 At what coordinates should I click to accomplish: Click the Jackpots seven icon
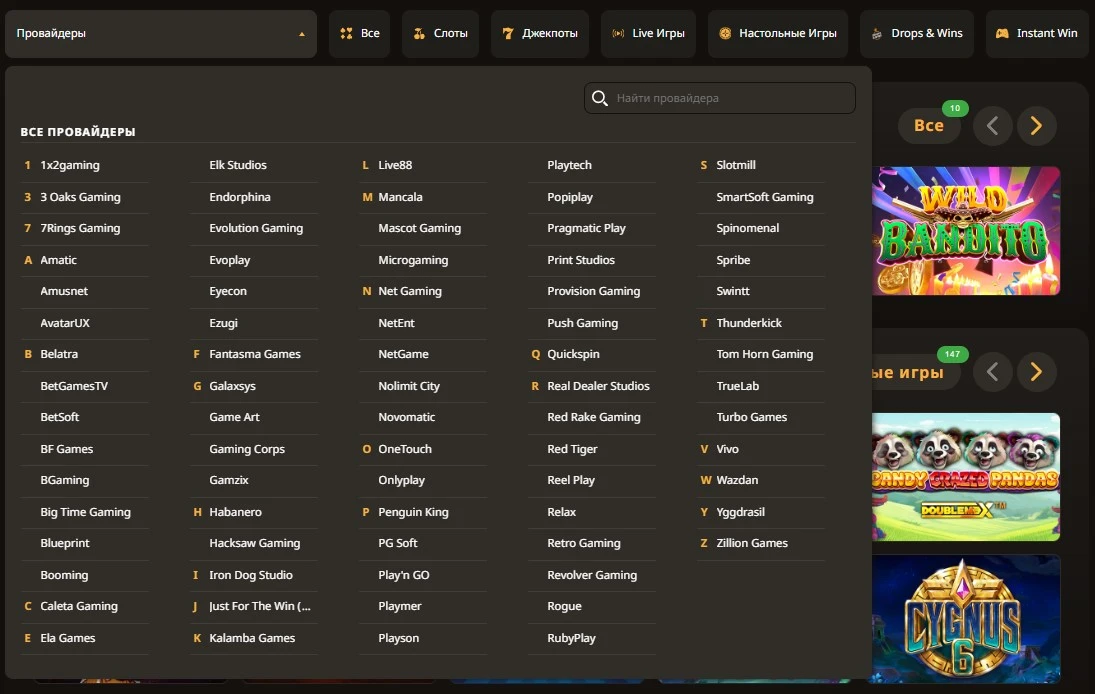508,33
